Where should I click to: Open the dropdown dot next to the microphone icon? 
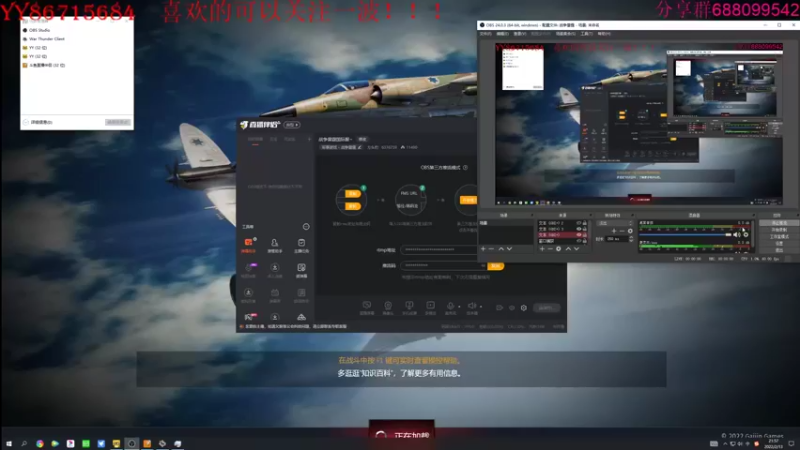tap(459, 307)
